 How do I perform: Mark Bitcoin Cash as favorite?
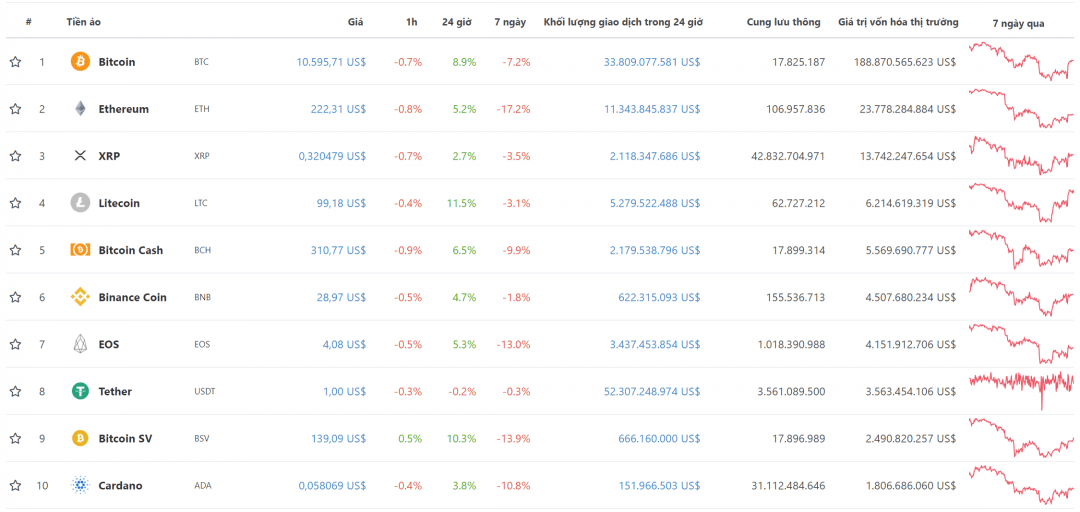[x=15, y=250]
